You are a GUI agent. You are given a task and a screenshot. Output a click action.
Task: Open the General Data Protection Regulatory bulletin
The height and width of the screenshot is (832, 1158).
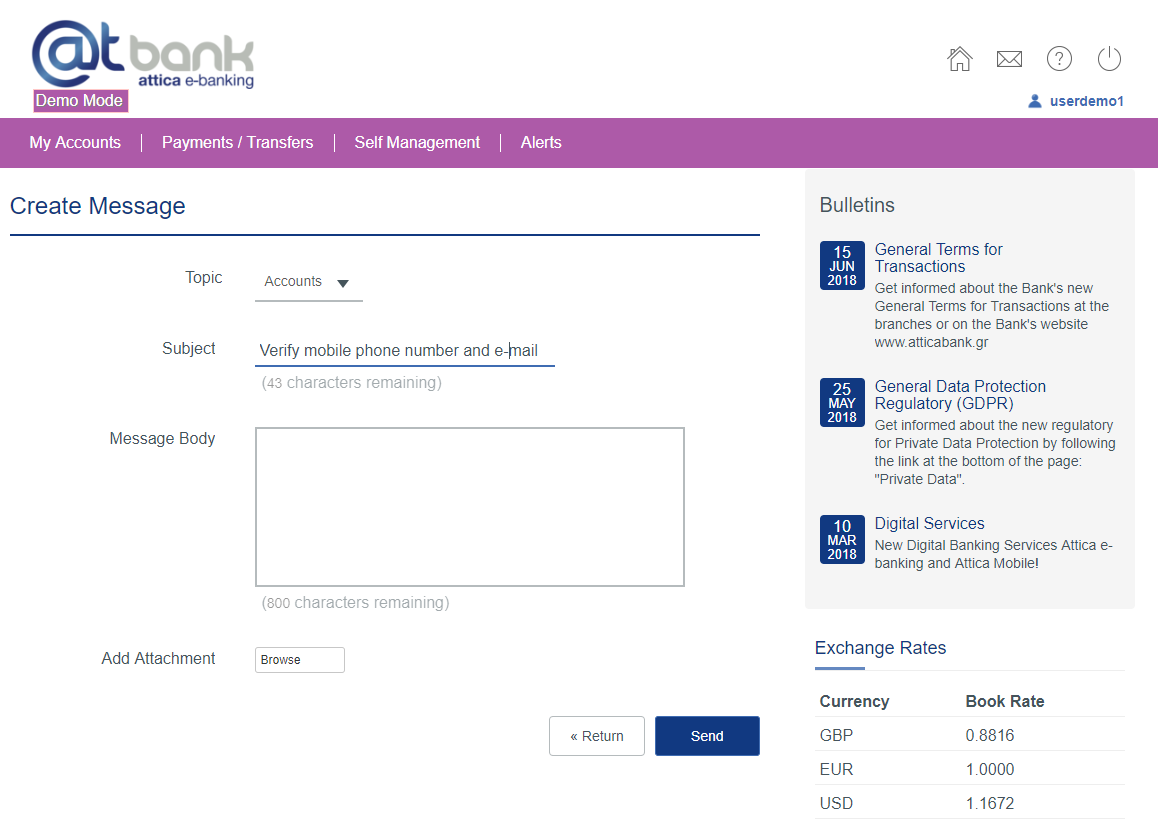[x=960, y=395]
